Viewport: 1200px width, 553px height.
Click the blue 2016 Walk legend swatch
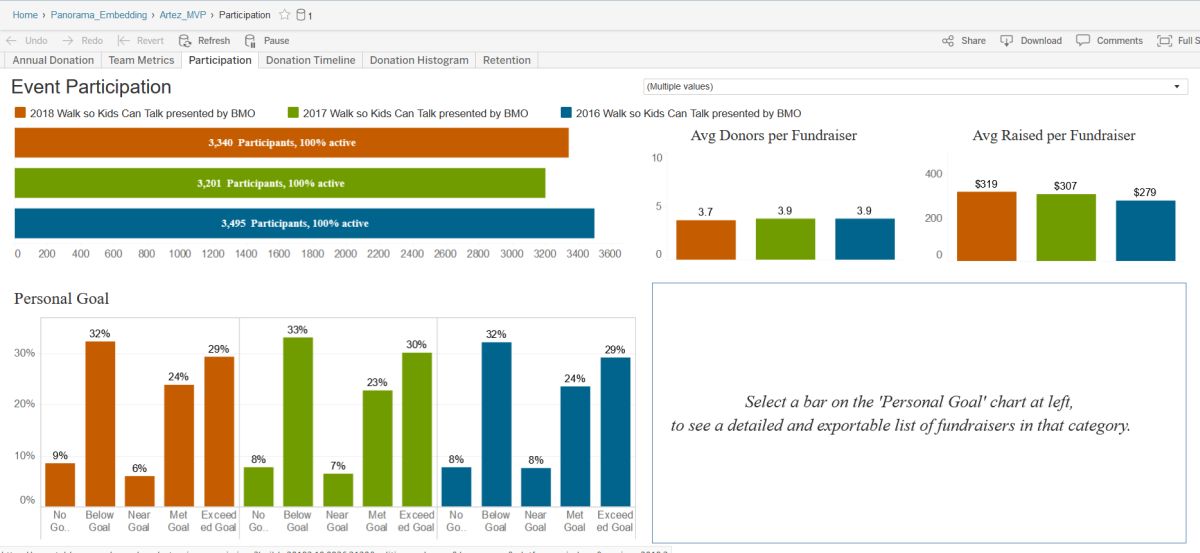[x=566, y=113]
